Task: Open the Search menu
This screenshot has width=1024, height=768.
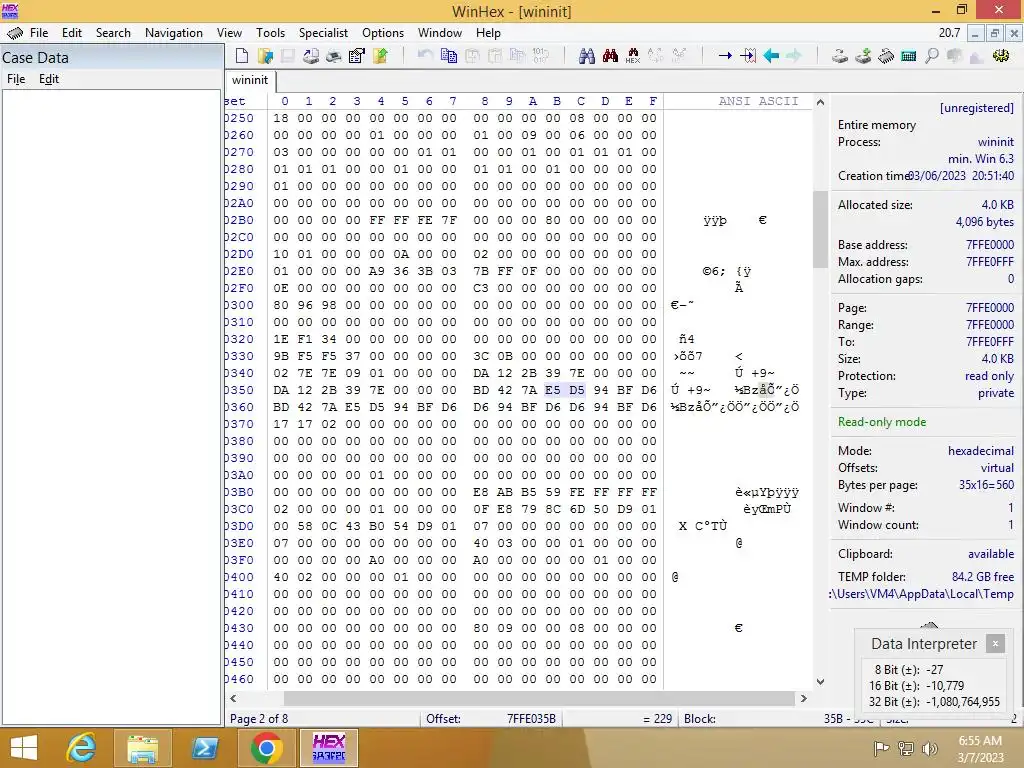Action: tap(113, 33)
